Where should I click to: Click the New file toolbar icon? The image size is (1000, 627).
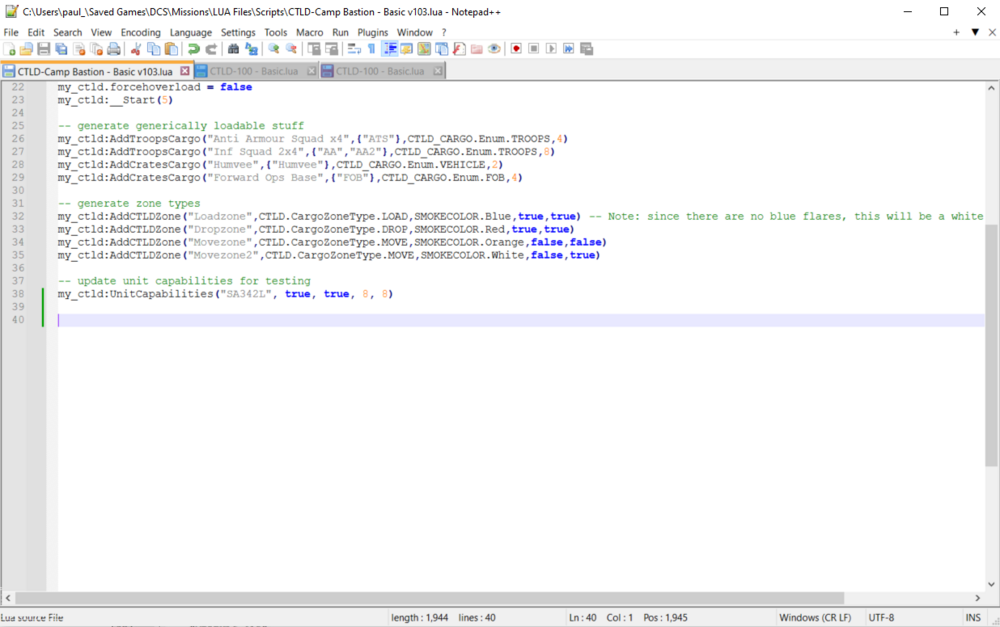[x=10, y=49]
